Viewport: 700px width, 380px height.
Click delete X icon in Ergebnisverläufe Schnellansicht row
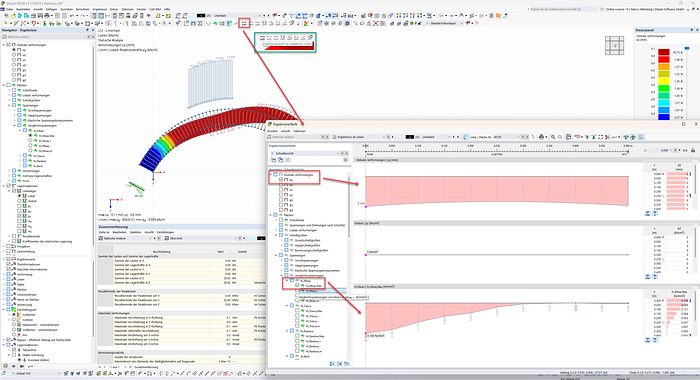(345, 160)
